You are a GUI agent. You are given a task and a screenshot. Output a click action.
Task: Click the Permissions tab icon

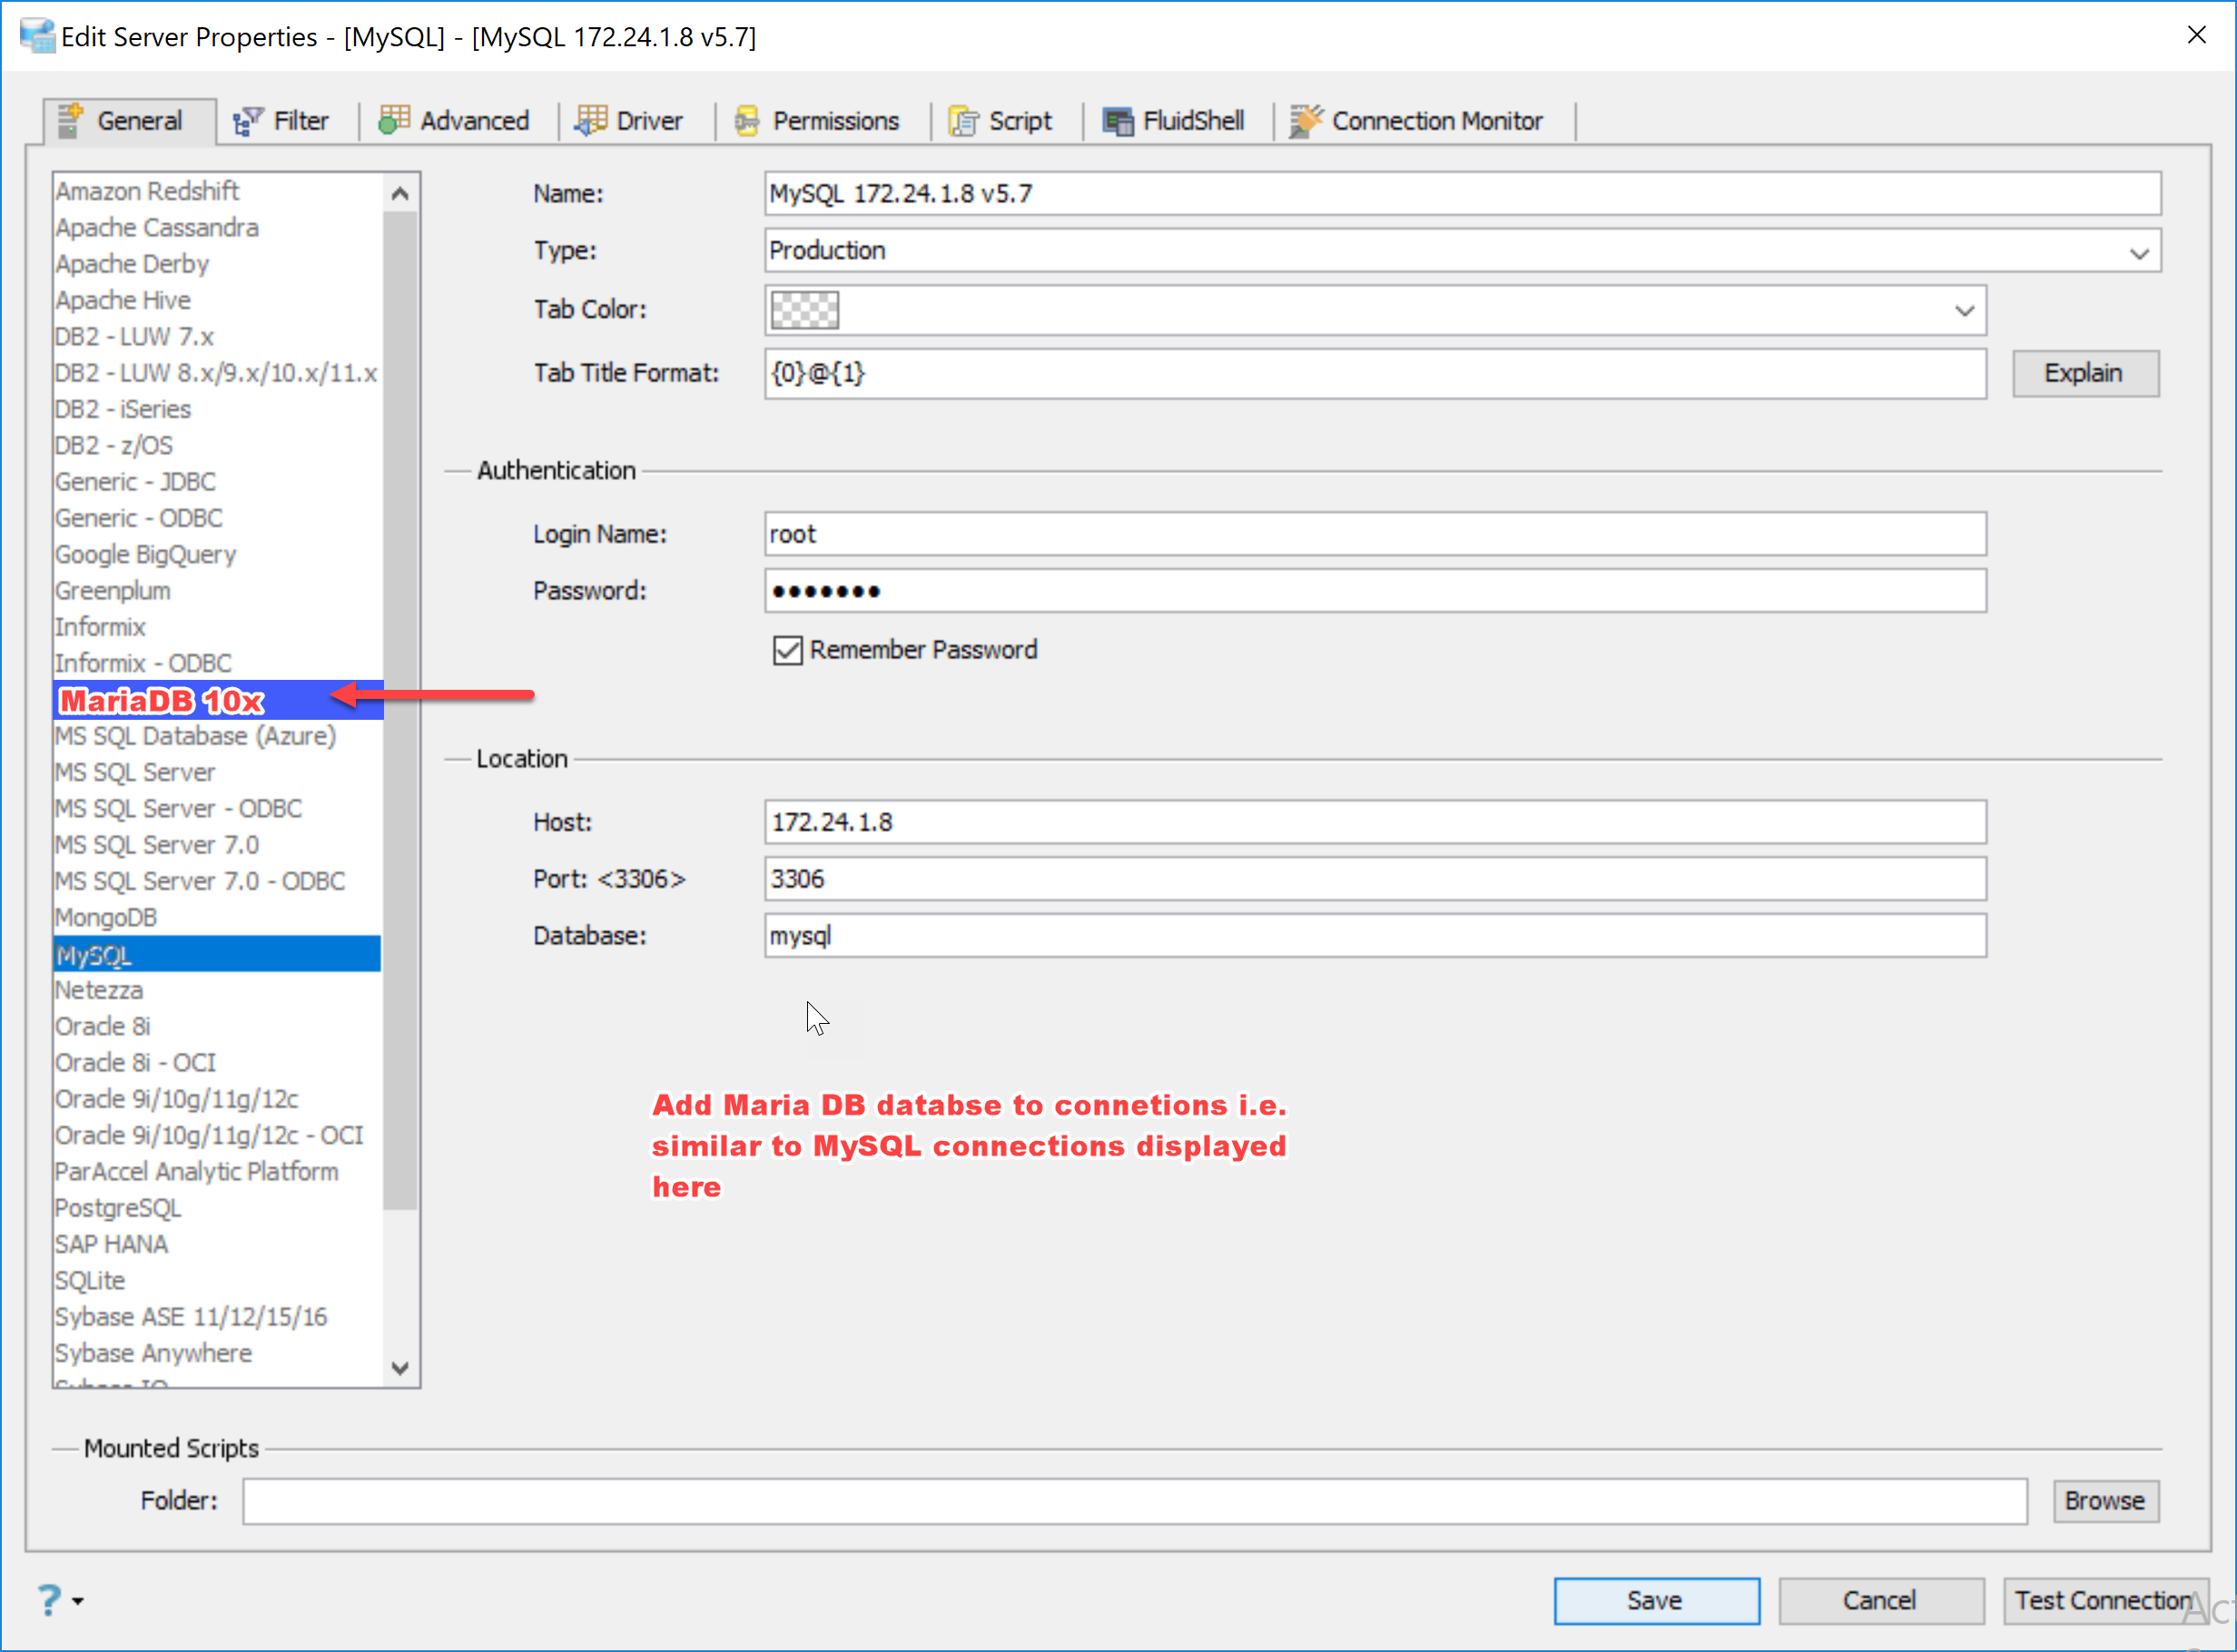(x=747, y=121)
